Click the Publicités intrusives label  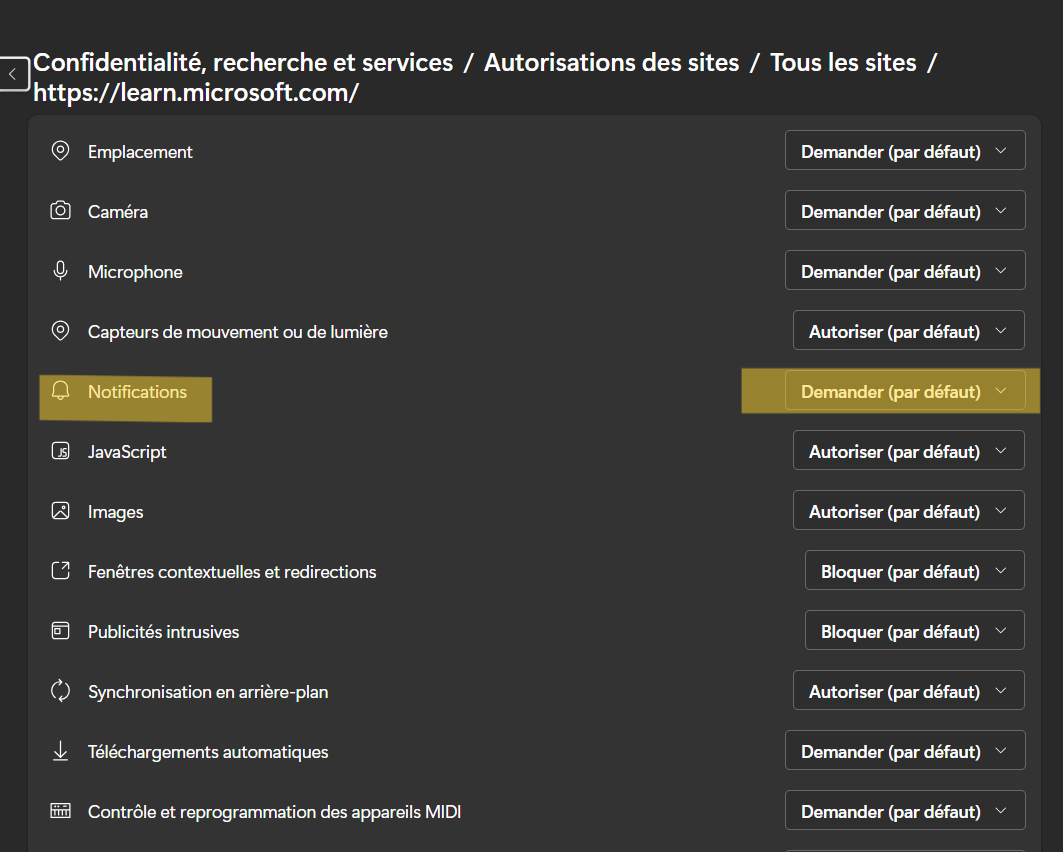coord(164,632)
